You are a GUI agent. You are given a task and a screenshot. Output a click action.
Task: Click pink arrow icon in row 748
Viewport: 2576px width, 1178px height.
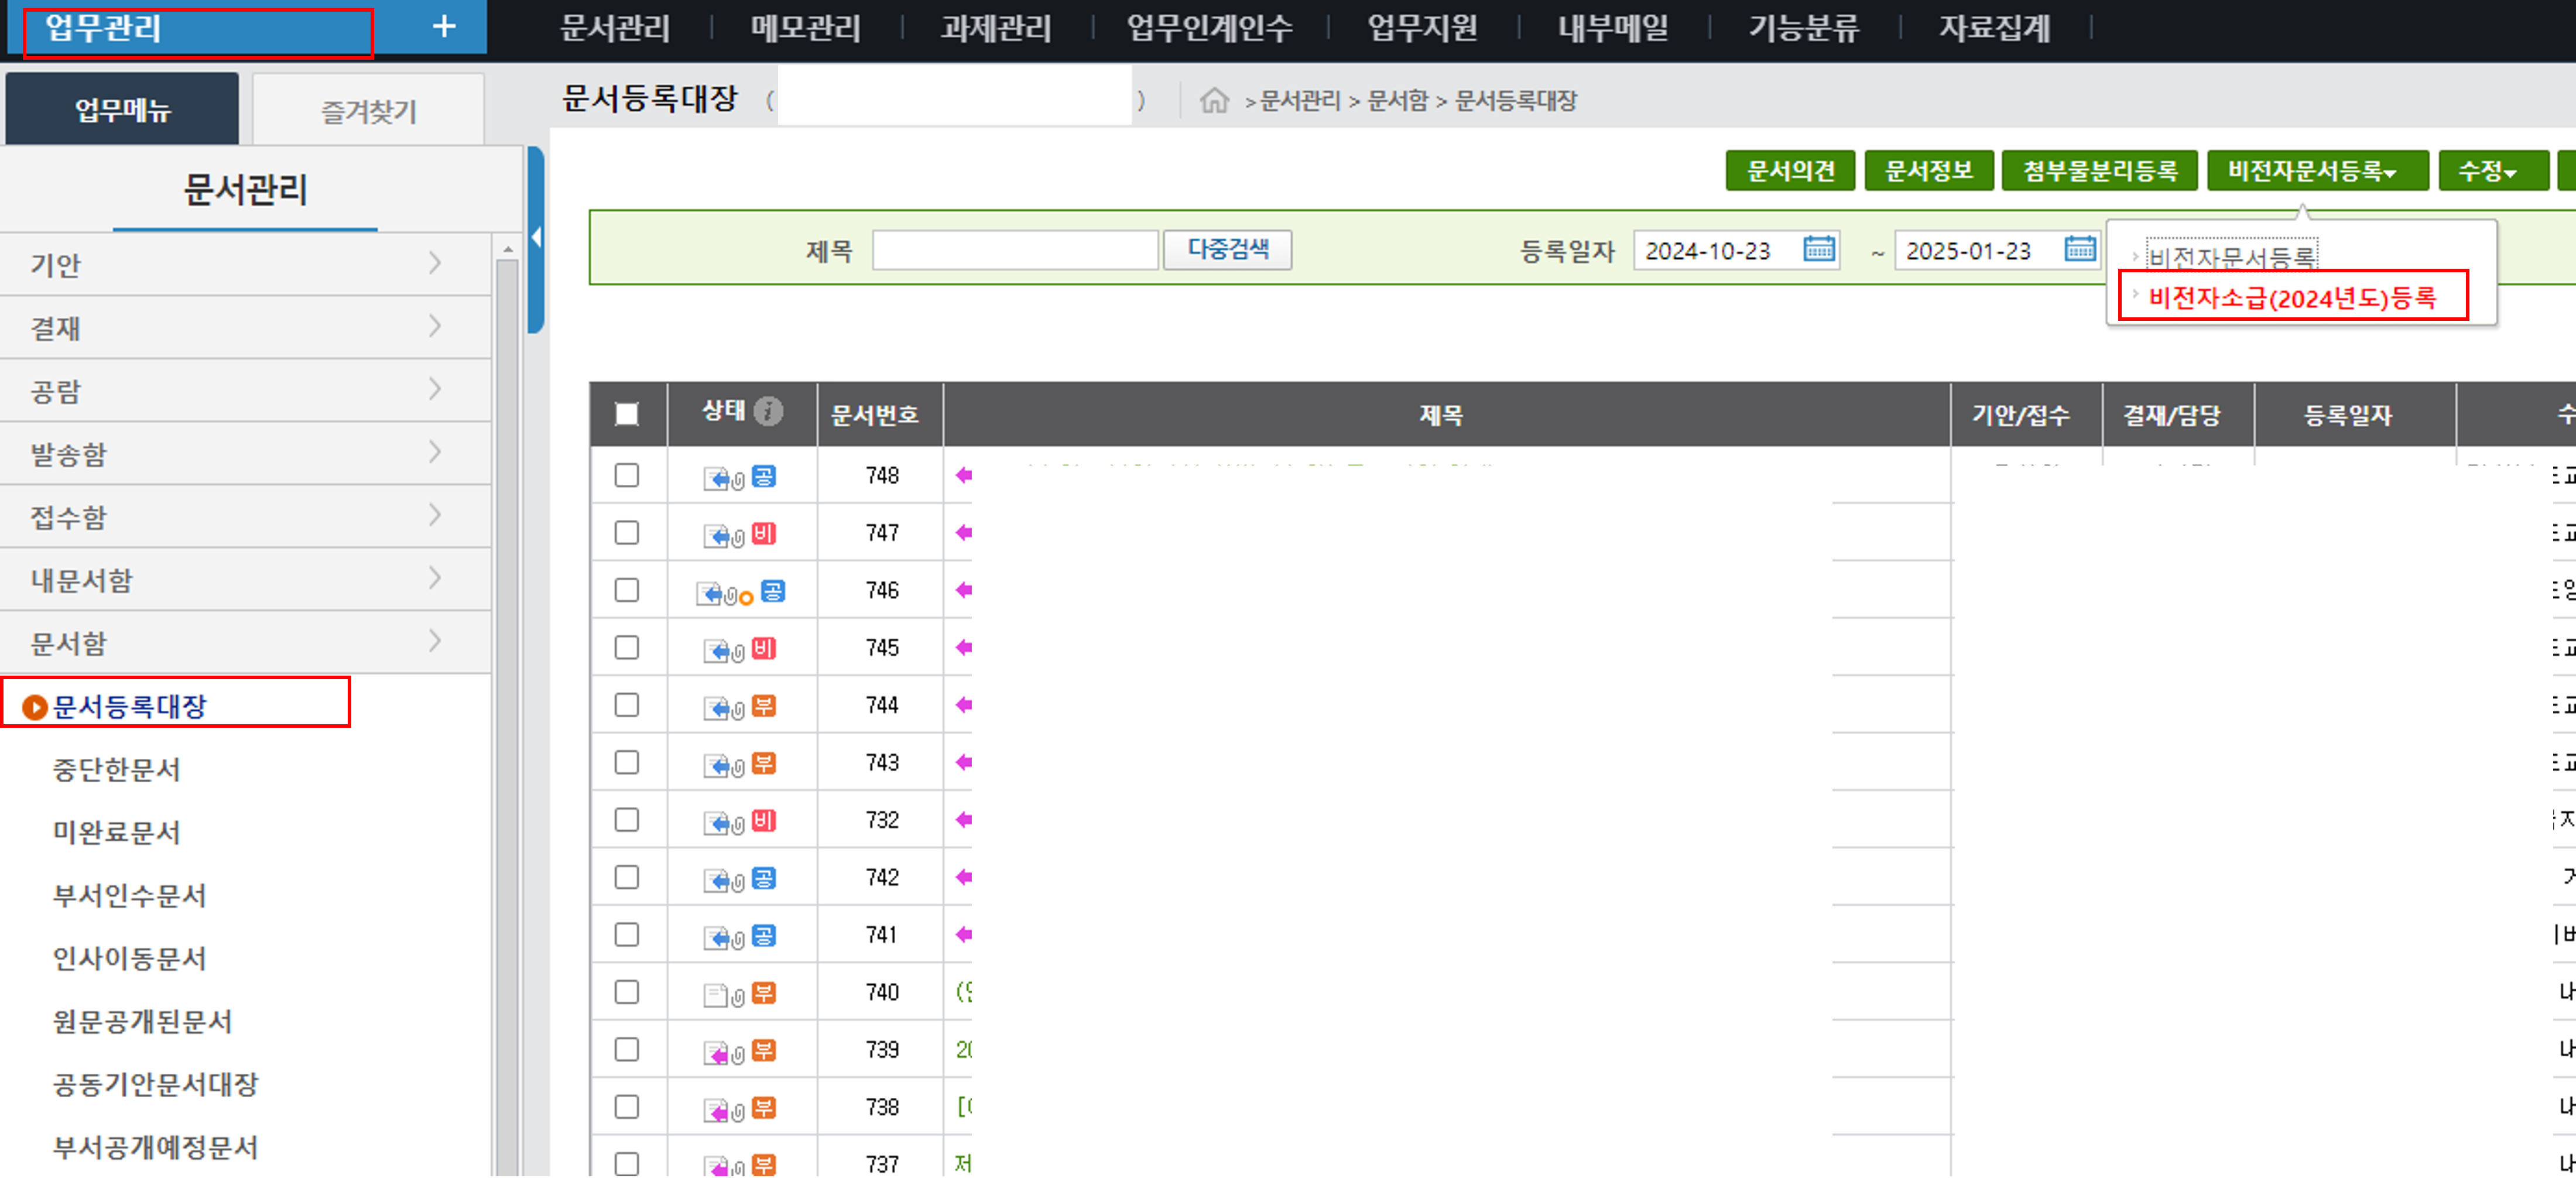(x=963, y=476)
